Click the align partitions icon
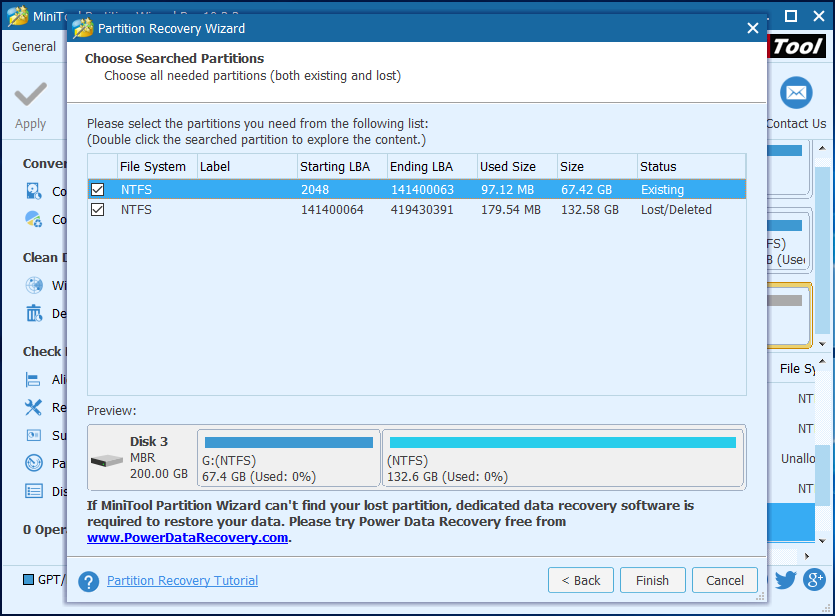Screen dimensions: 835x616 [34, 380]
